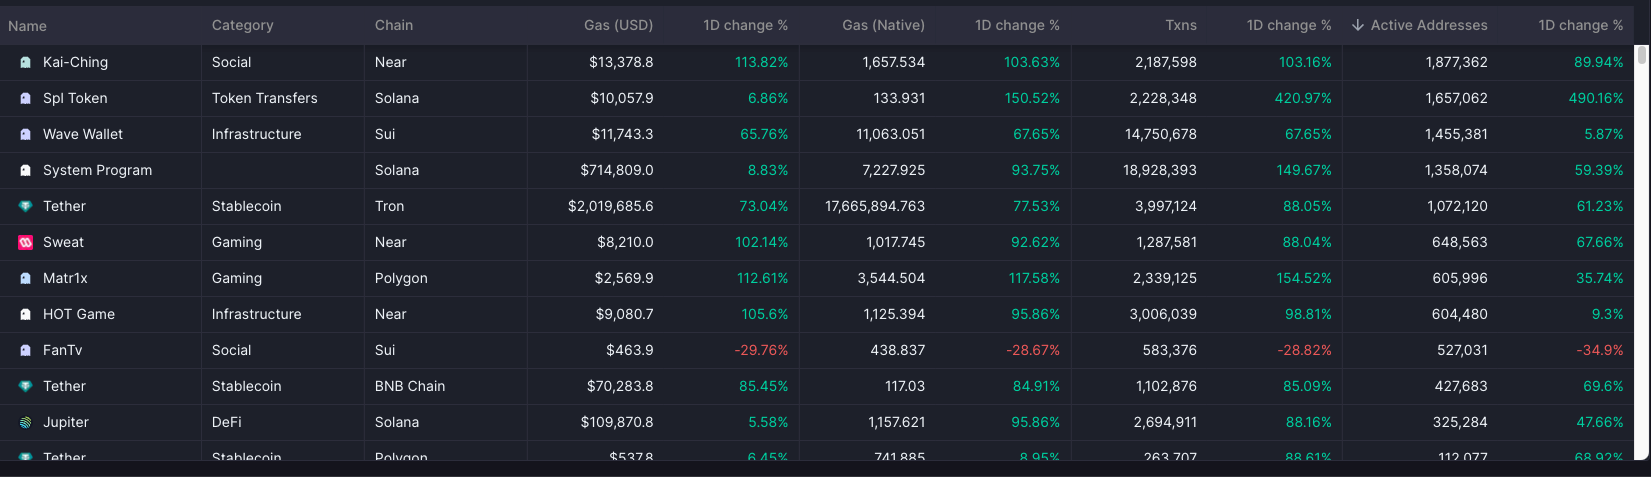The height and width of the screenshot is (477, 1651).
Task: Click the 17,665,894.763 native gas value
Action: 875,206
